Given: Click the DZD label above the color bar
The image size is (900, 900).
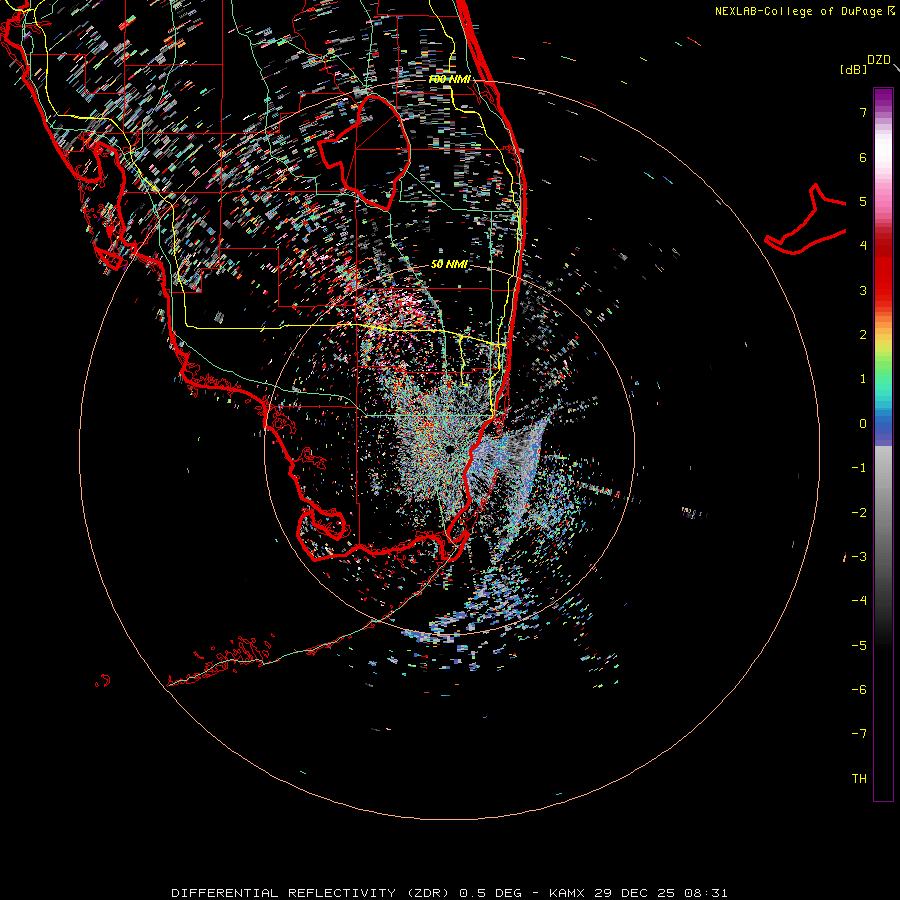Looking at the screenshot, I should click(x=879, y=60).
